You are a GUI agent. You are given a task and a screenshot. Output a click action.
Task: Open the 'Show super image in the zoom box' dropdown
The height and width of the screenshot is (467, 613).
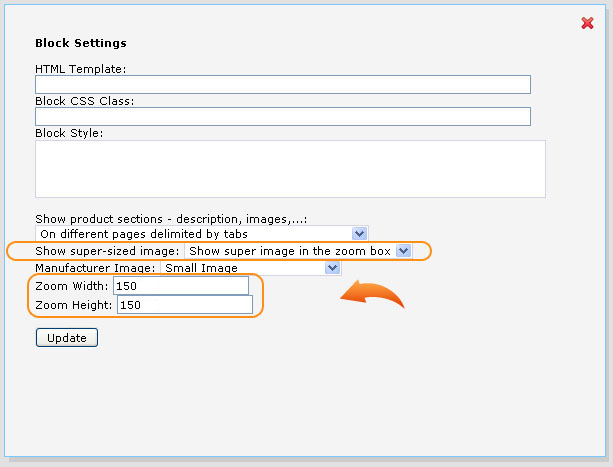298,250
